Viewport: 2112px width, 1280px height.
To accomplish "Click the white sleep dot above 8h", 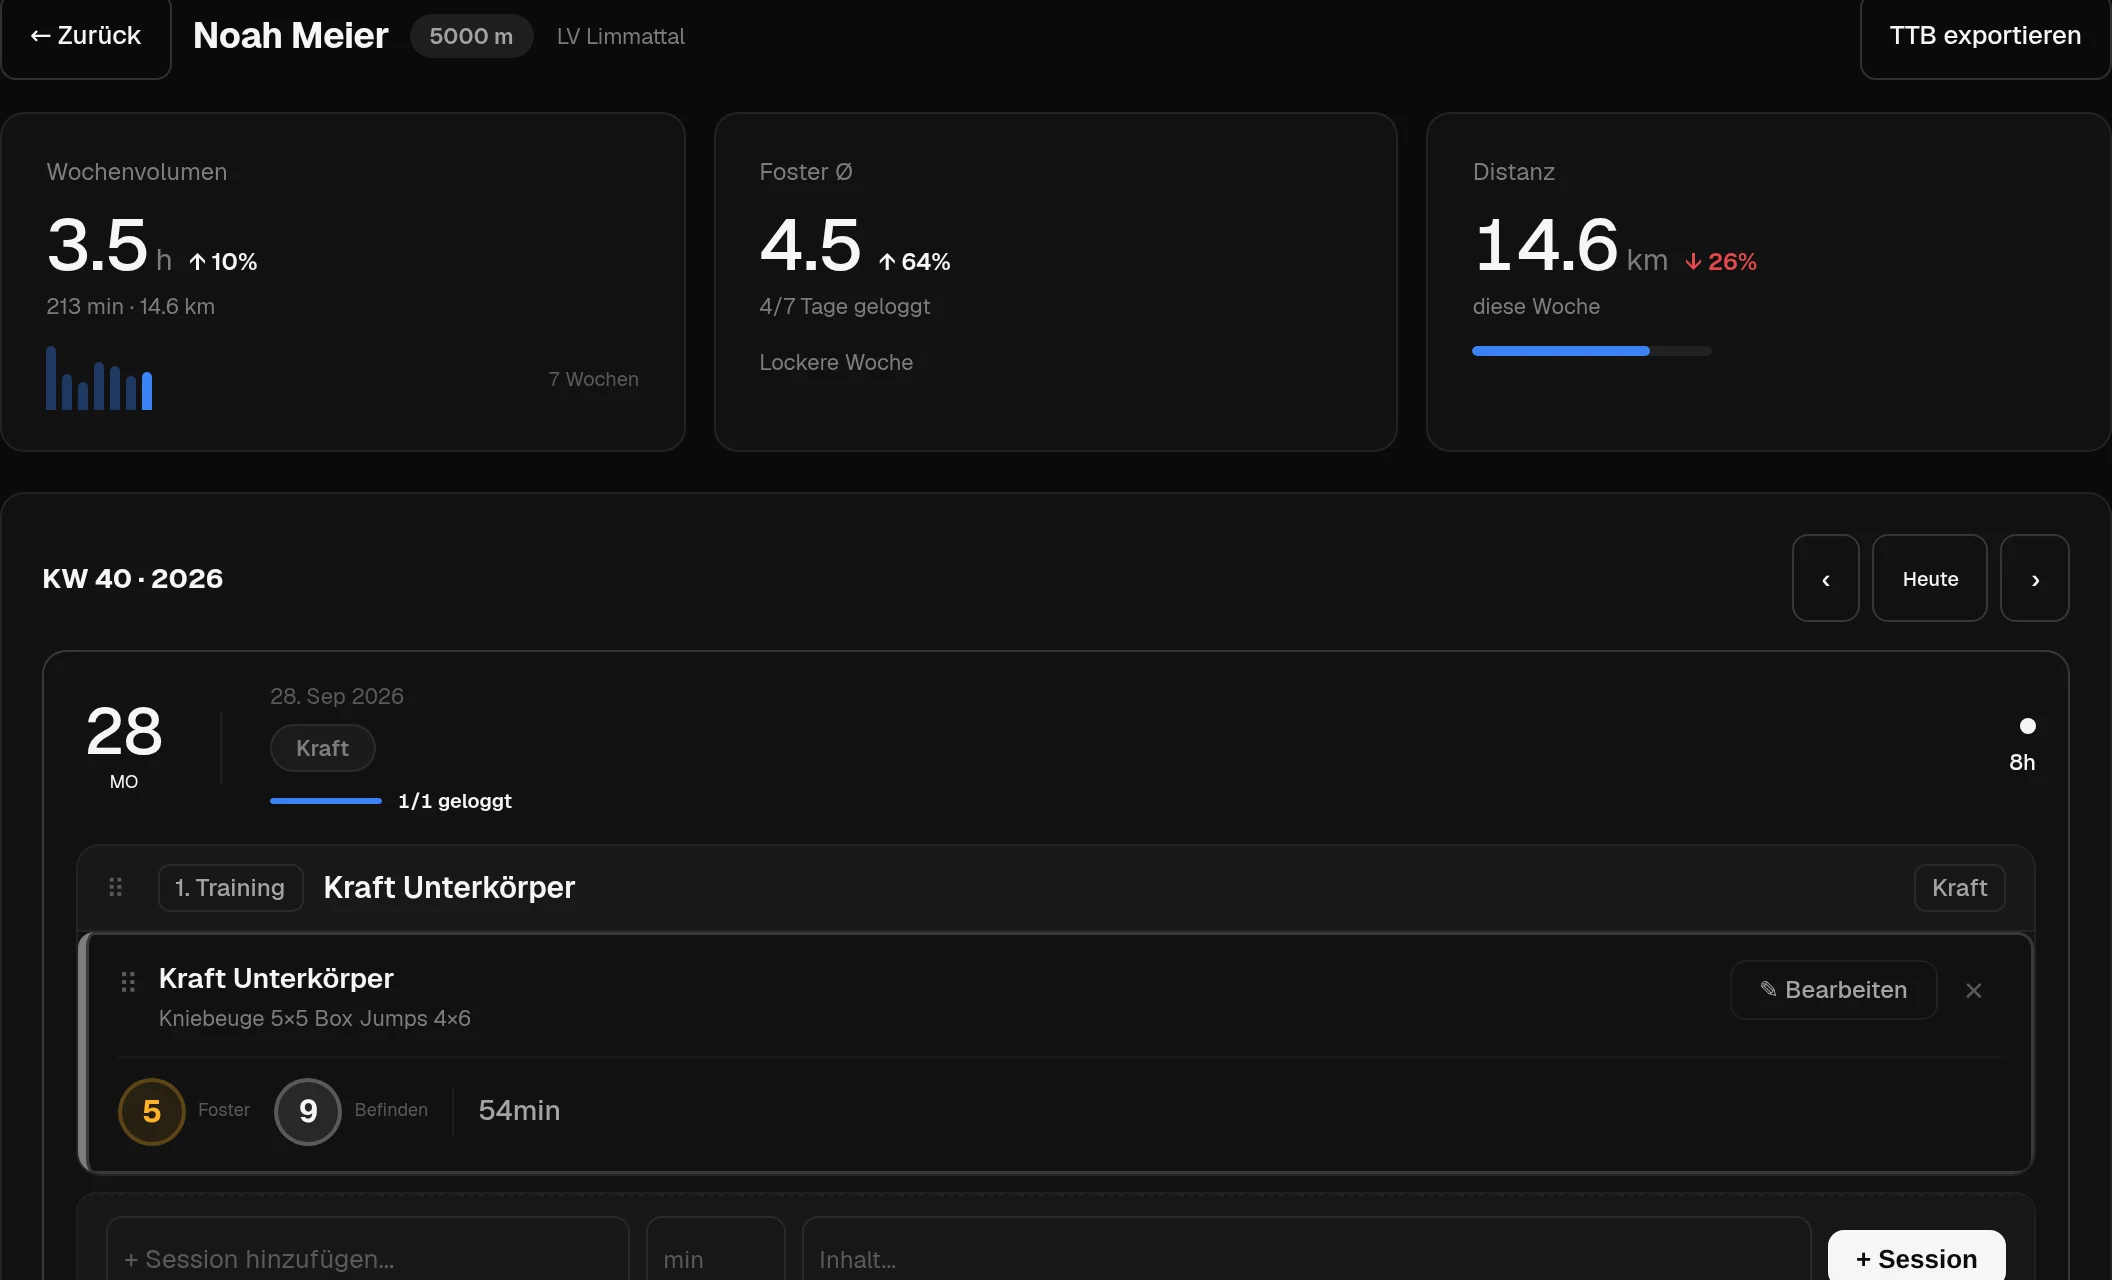I will click(x=2027, y=726).
